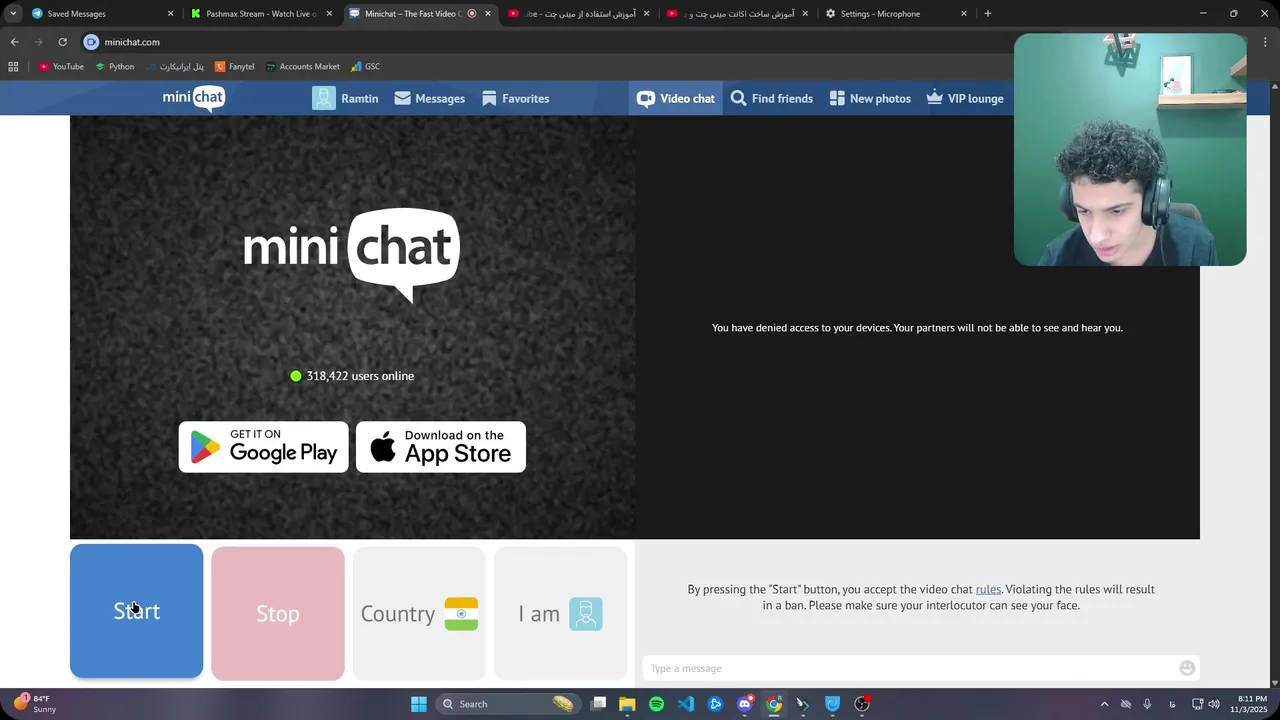Click the microphone tray icon
Viewport: 1280px width, 720px height.
pyautogui.click(x=1147, y=704)
